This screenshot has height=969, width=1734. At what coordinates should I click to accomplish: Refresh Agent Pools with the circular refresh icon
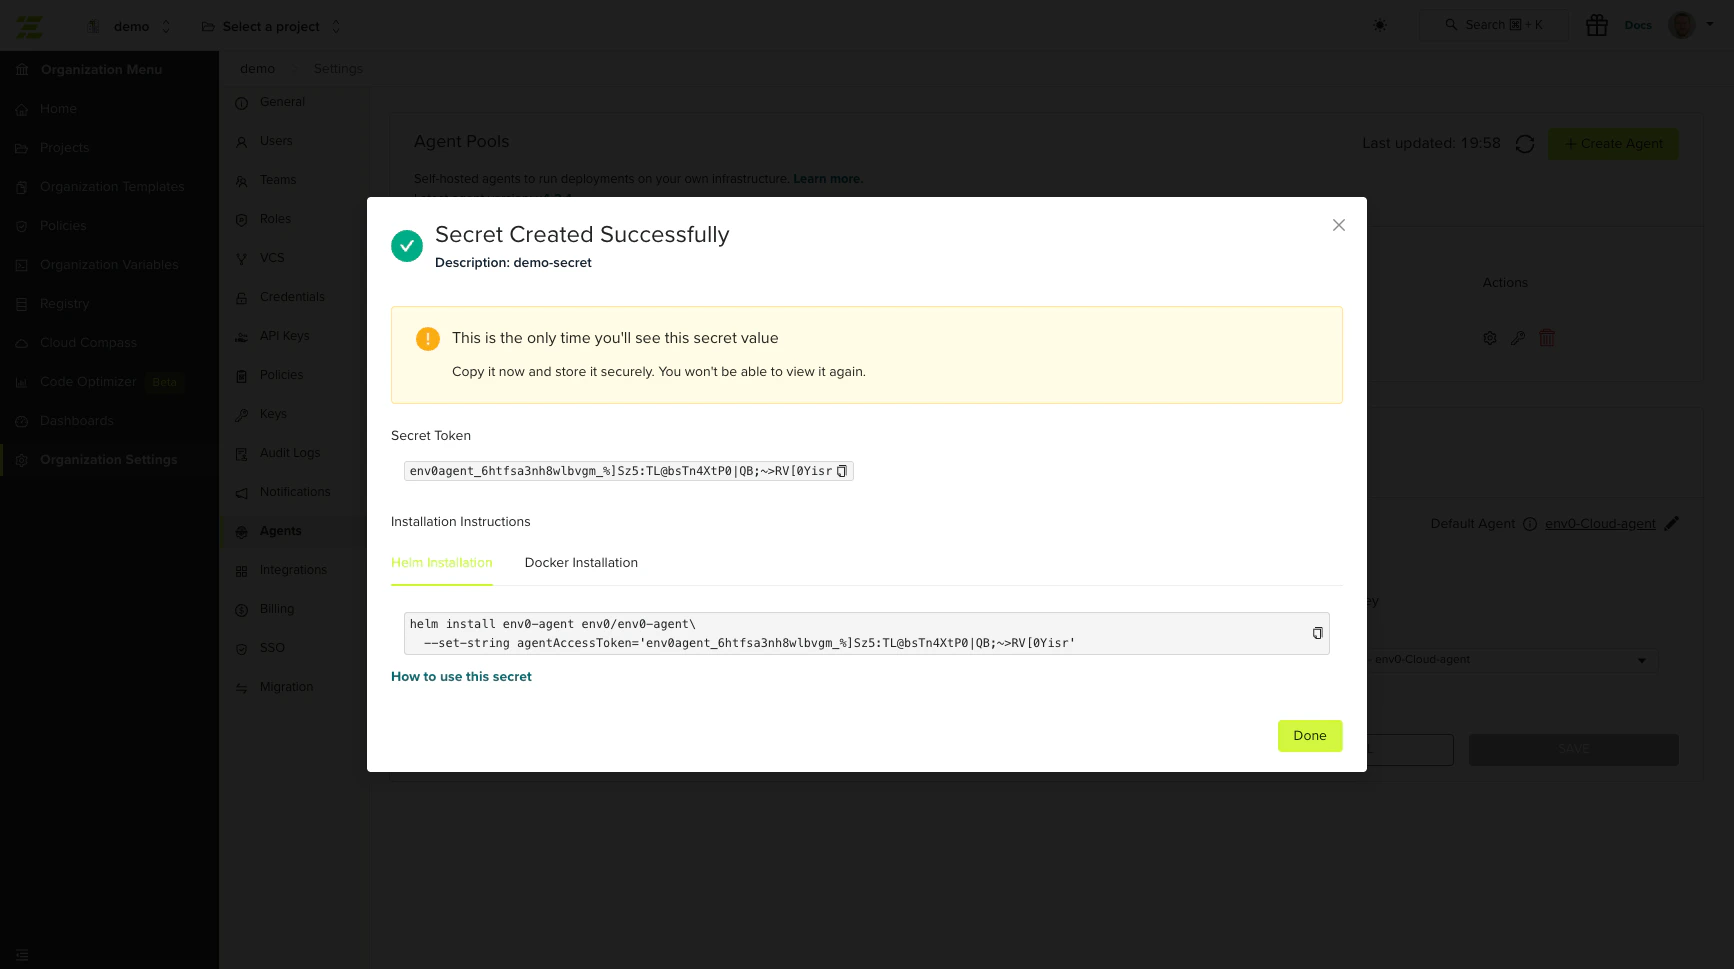(x=1524, y=144)
